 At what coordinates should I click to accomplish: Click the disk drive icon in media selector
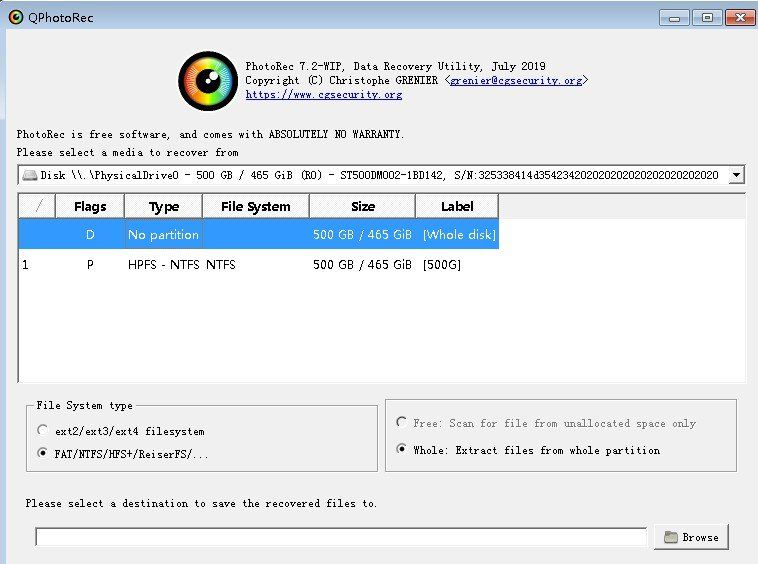(x=30, y=175)
